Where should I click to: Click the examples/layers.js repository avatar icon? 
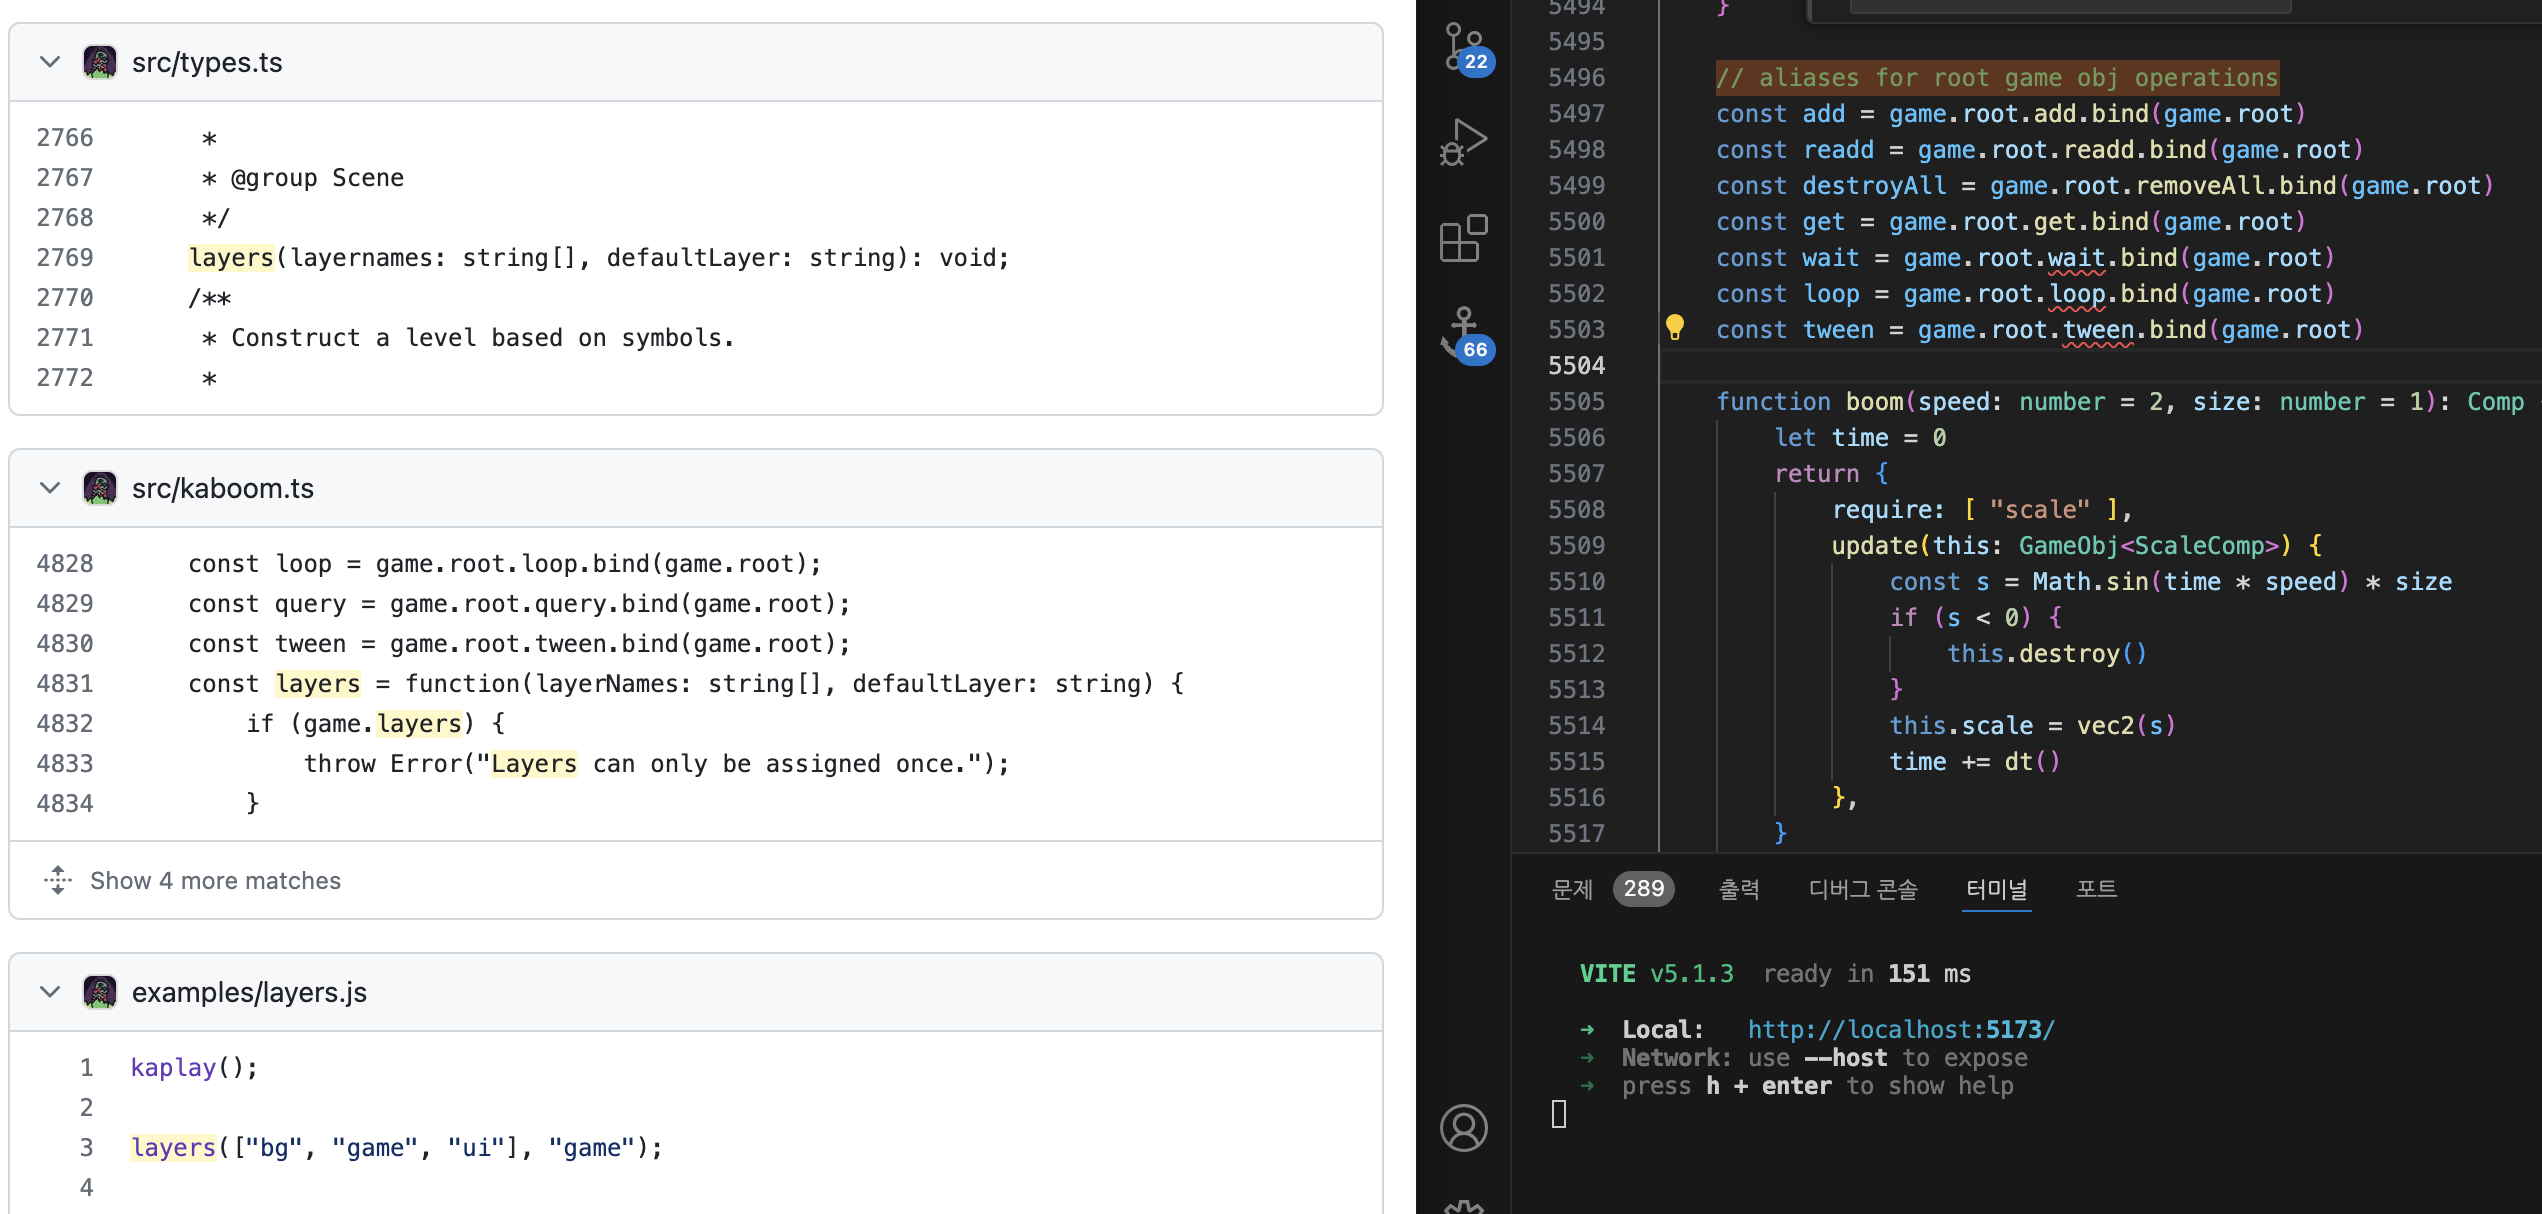point(100,992)
